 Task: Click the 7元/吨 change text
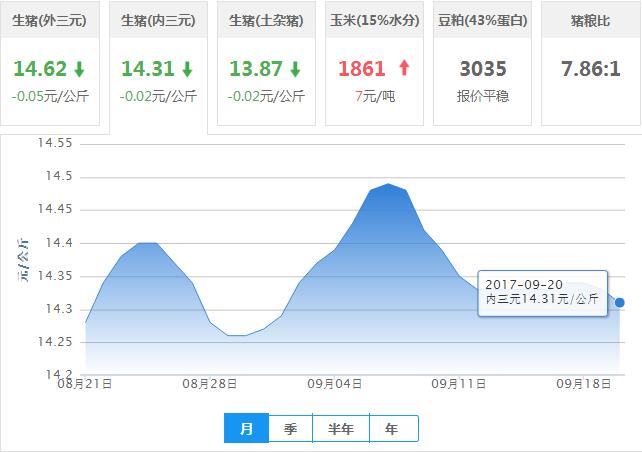pos(375,97)
